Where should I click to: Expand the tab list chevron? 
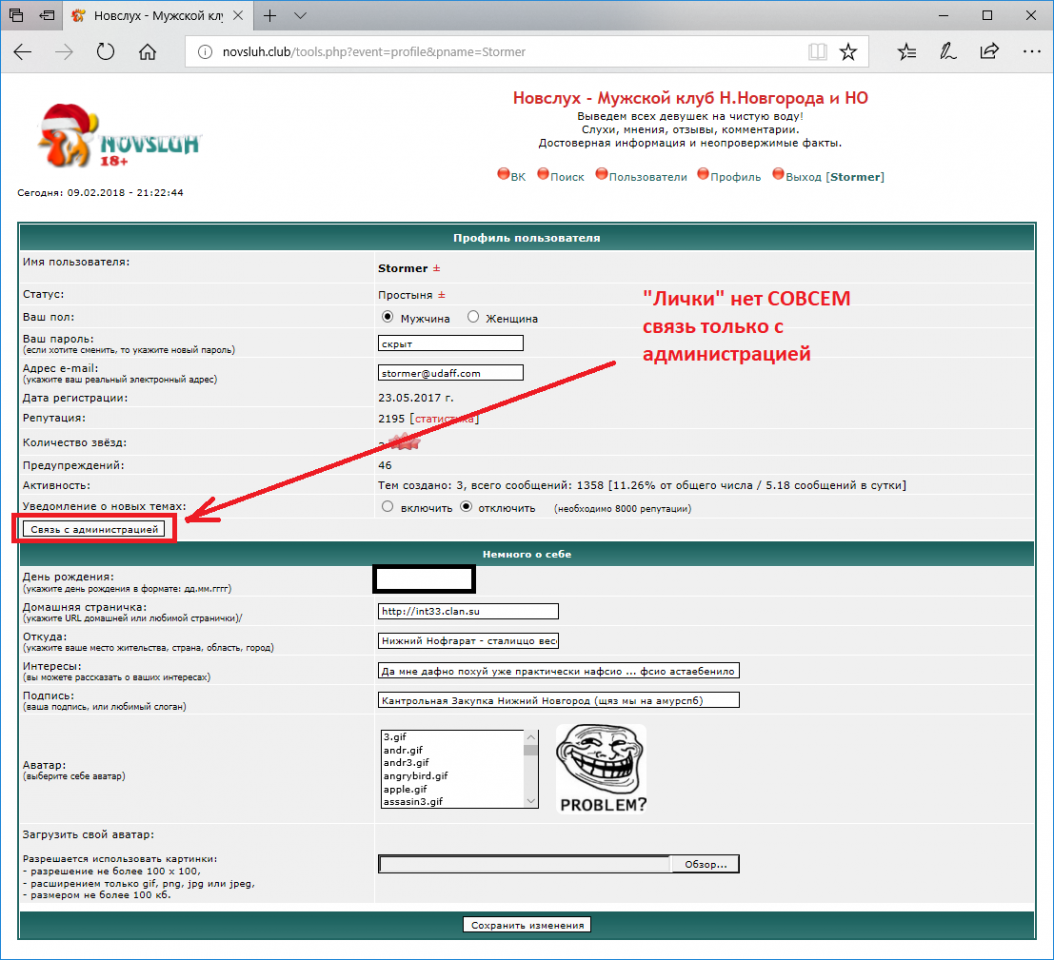tap(300, 16)
